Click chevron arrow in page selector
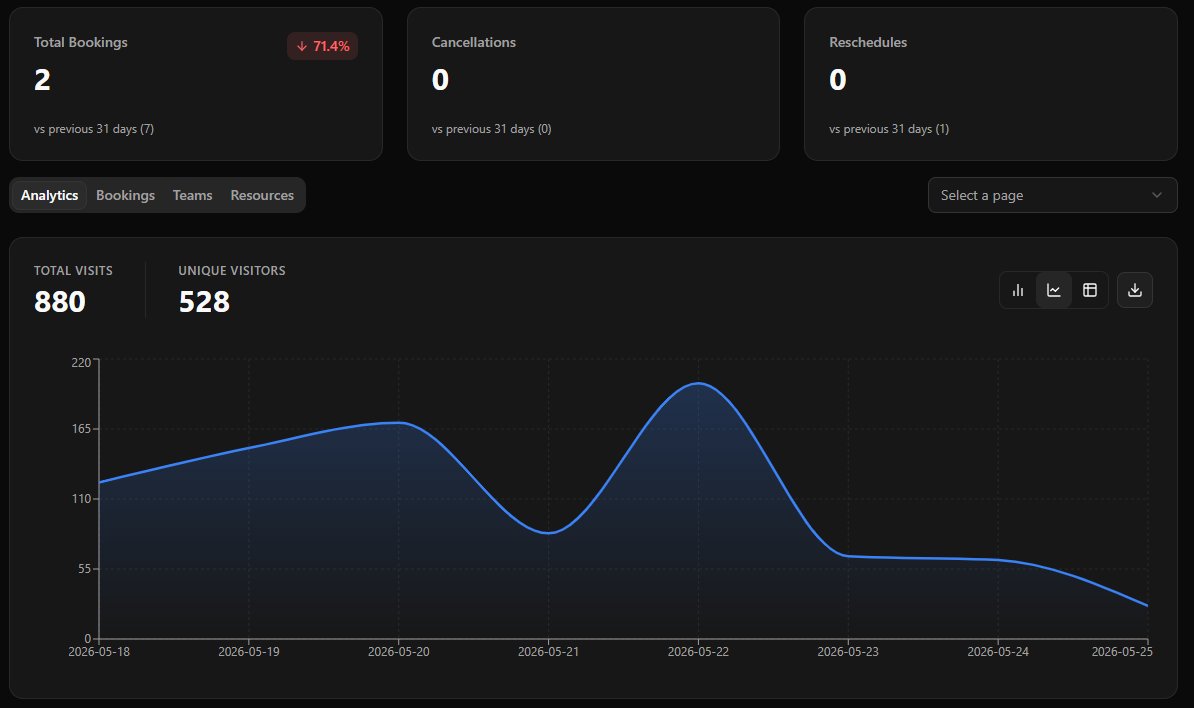Viewport: 1194px width, 708px height. (1157, 196)
